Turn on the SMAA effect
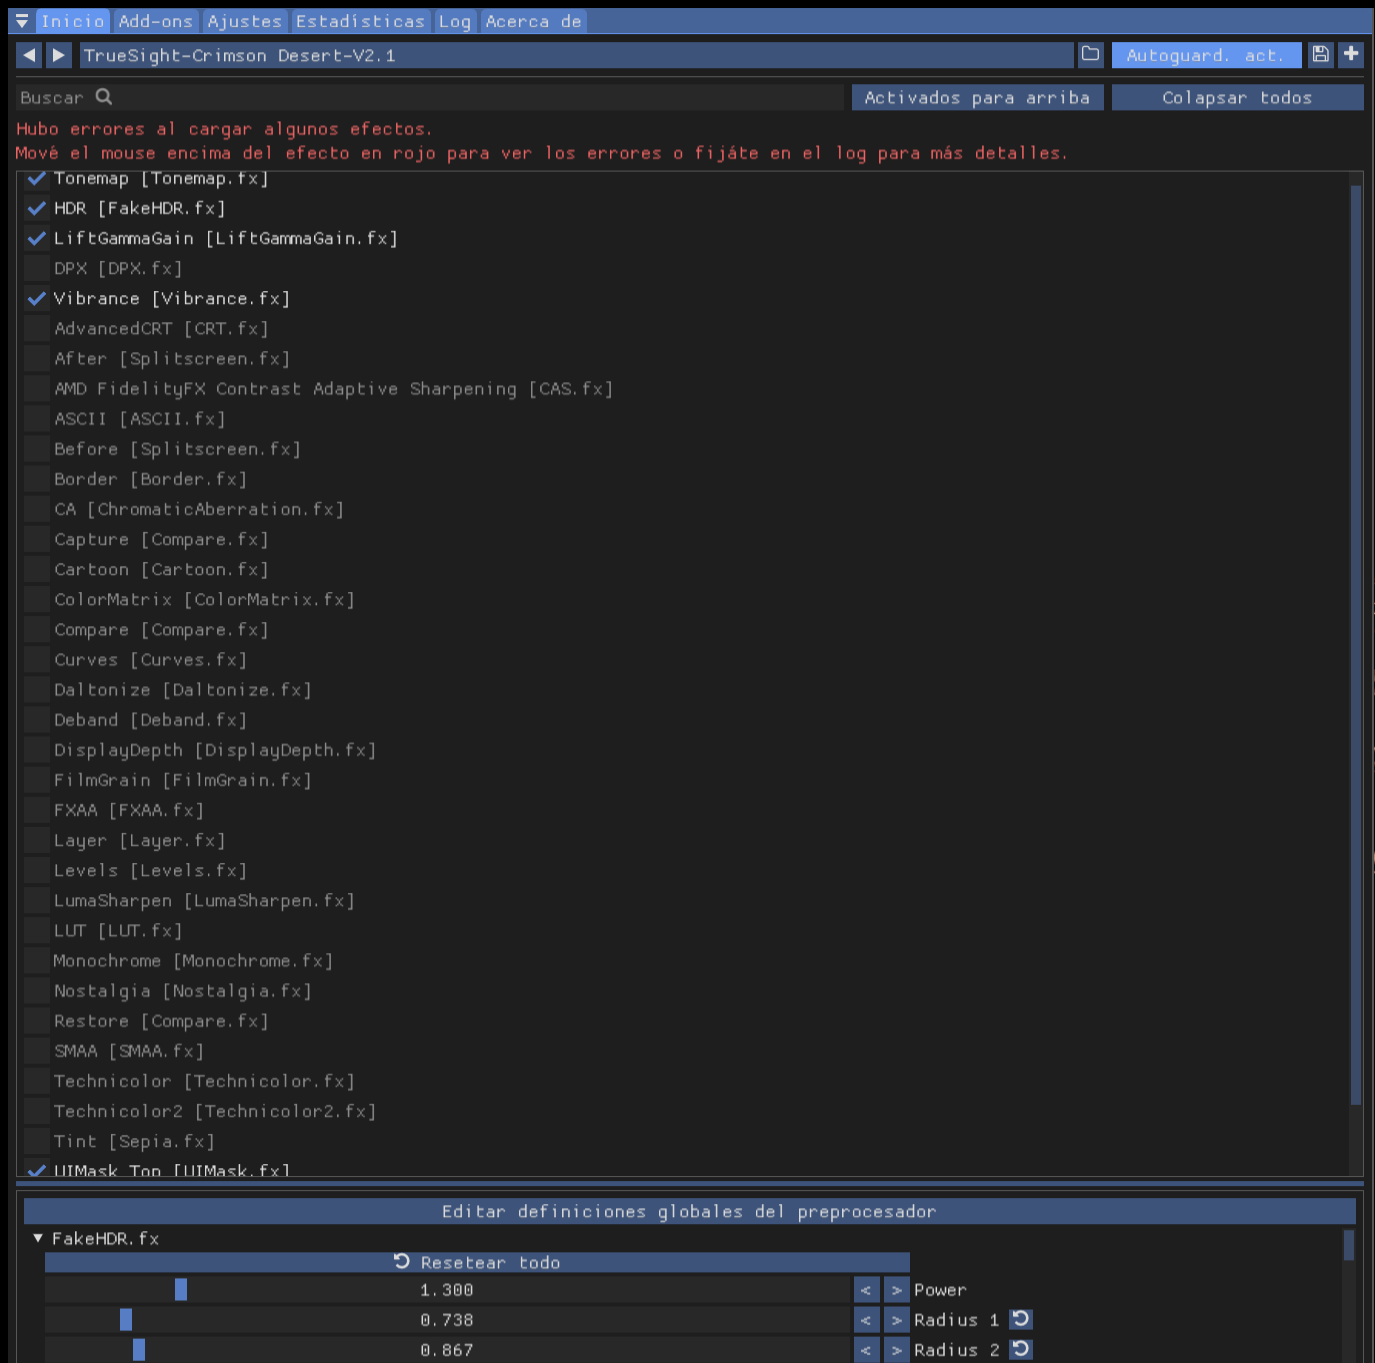This screenshot has width=1375, height=1363. [x=37, y=1051]
